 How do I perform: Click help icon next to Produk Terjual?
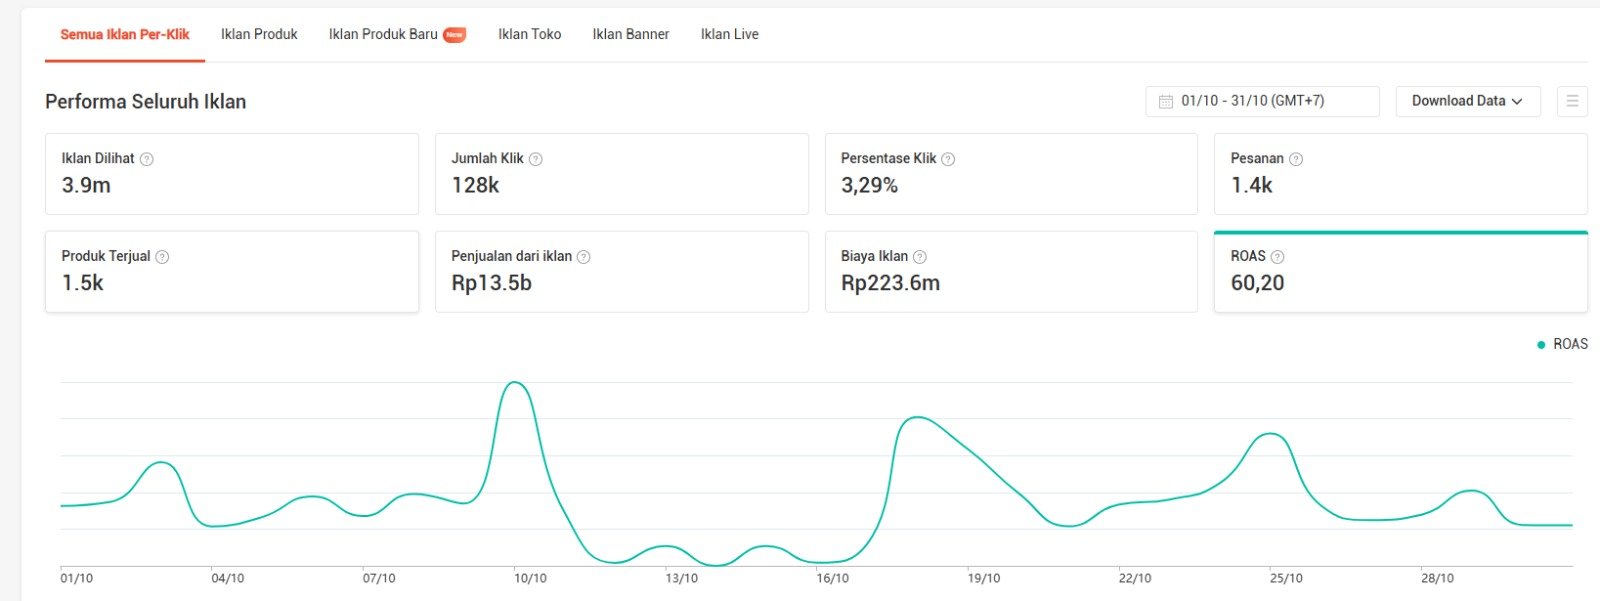click(x=162, y=257)
